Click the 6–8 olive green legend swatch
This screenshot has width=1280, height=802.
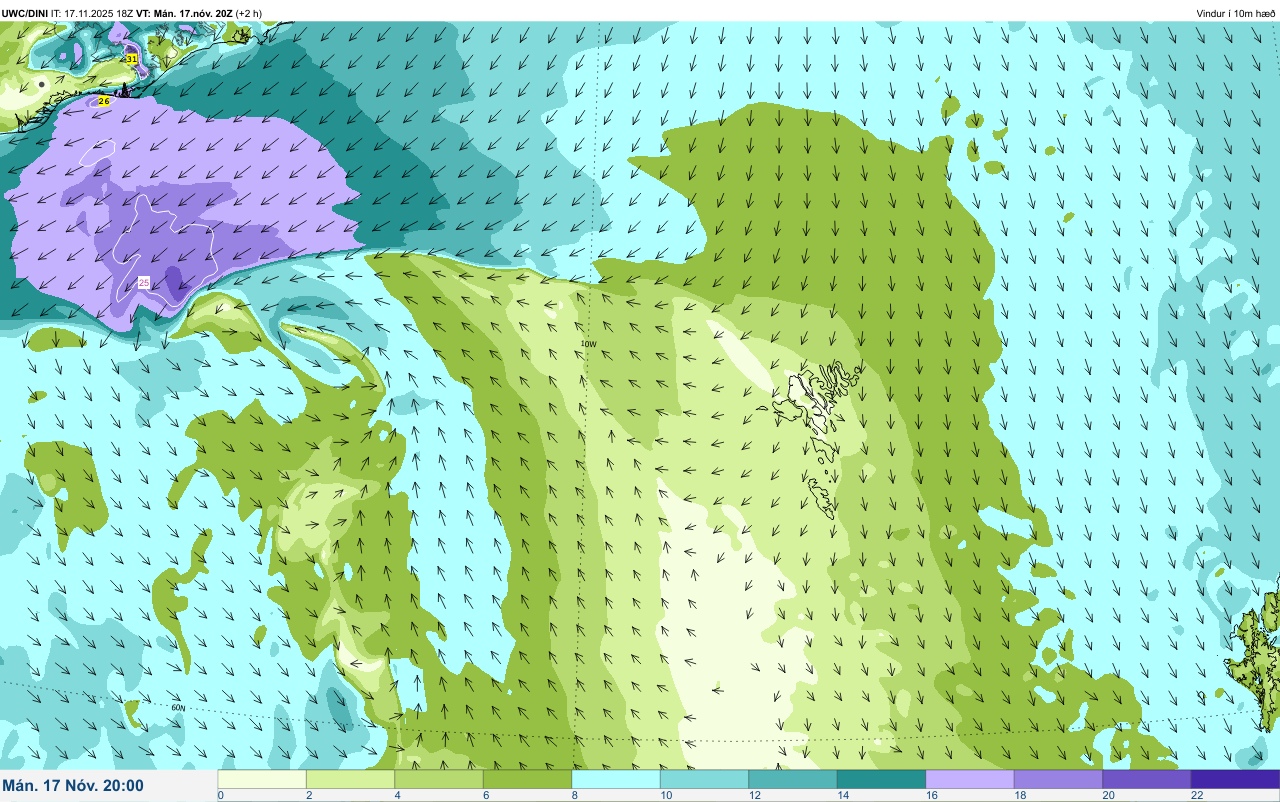[527, 779]
